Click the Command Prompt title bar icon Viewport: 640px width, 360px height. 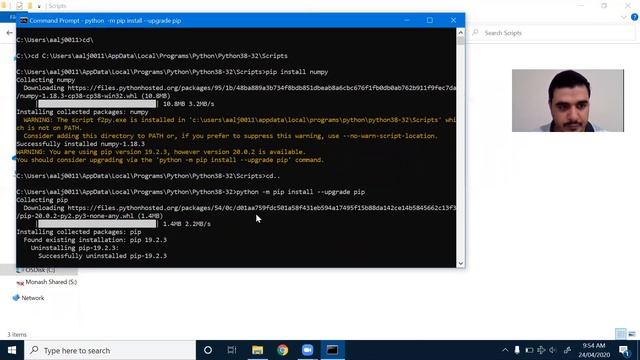click(x=24, y=20)
